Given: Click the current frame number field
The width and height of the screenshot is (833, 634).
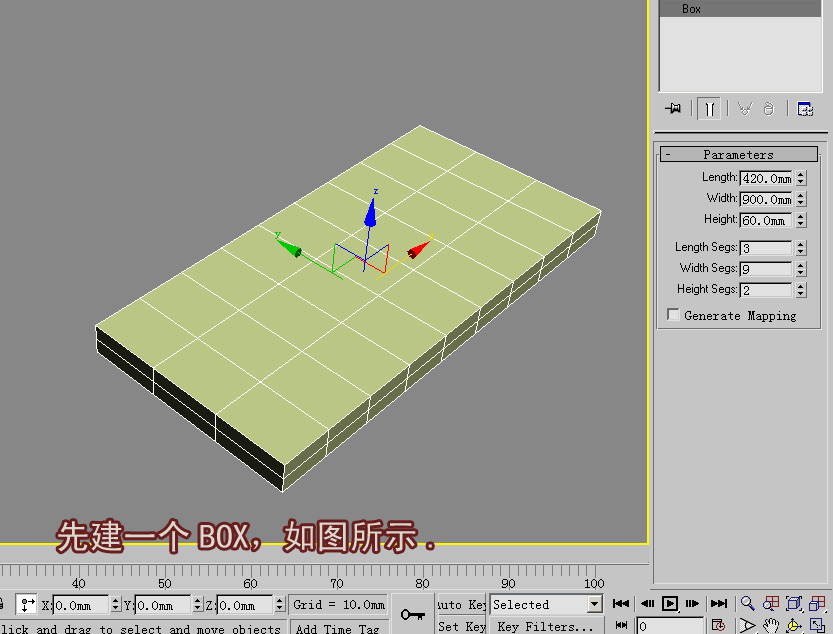Looking at the screenshot, I should (x=670, y=627).
